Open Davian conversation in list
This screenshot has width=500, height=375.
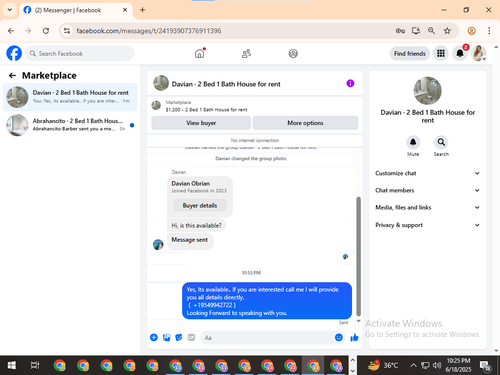coord(70,97)
